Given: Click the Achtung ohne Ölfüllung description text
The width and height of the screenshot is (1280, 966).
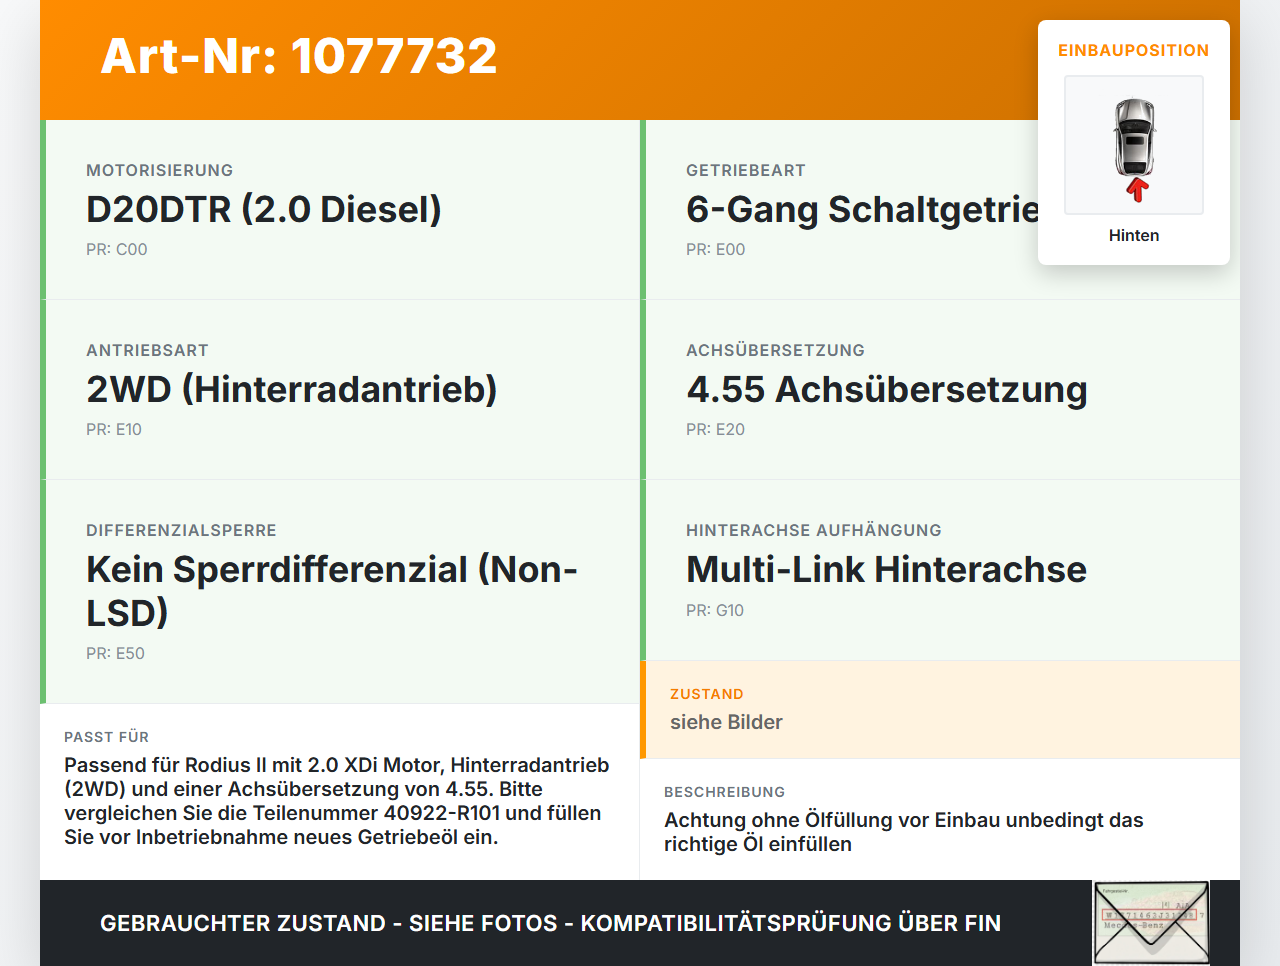Looking at the screenshot, I should 904,832.
